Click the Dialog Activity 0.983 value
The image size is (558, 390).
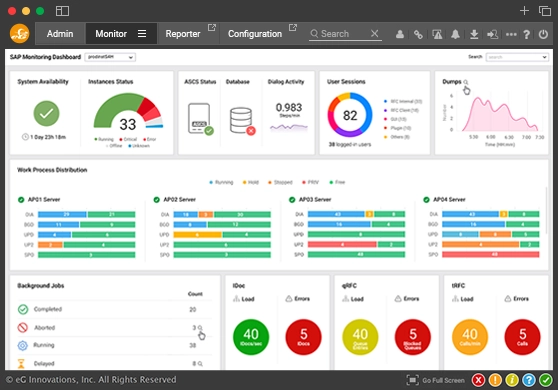289,107
